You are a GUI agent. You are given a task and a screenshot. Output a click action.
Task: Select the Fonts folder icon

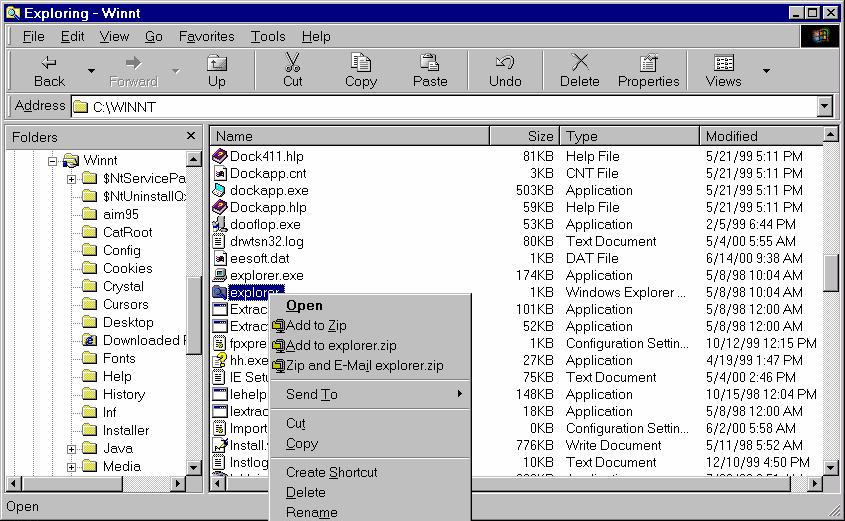click(x=89, y=358)
